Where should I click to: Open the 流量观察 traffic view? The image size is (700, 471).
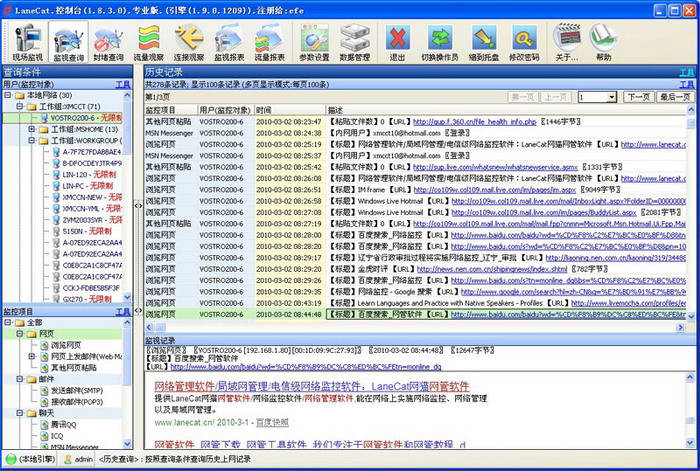coord(149,43)
